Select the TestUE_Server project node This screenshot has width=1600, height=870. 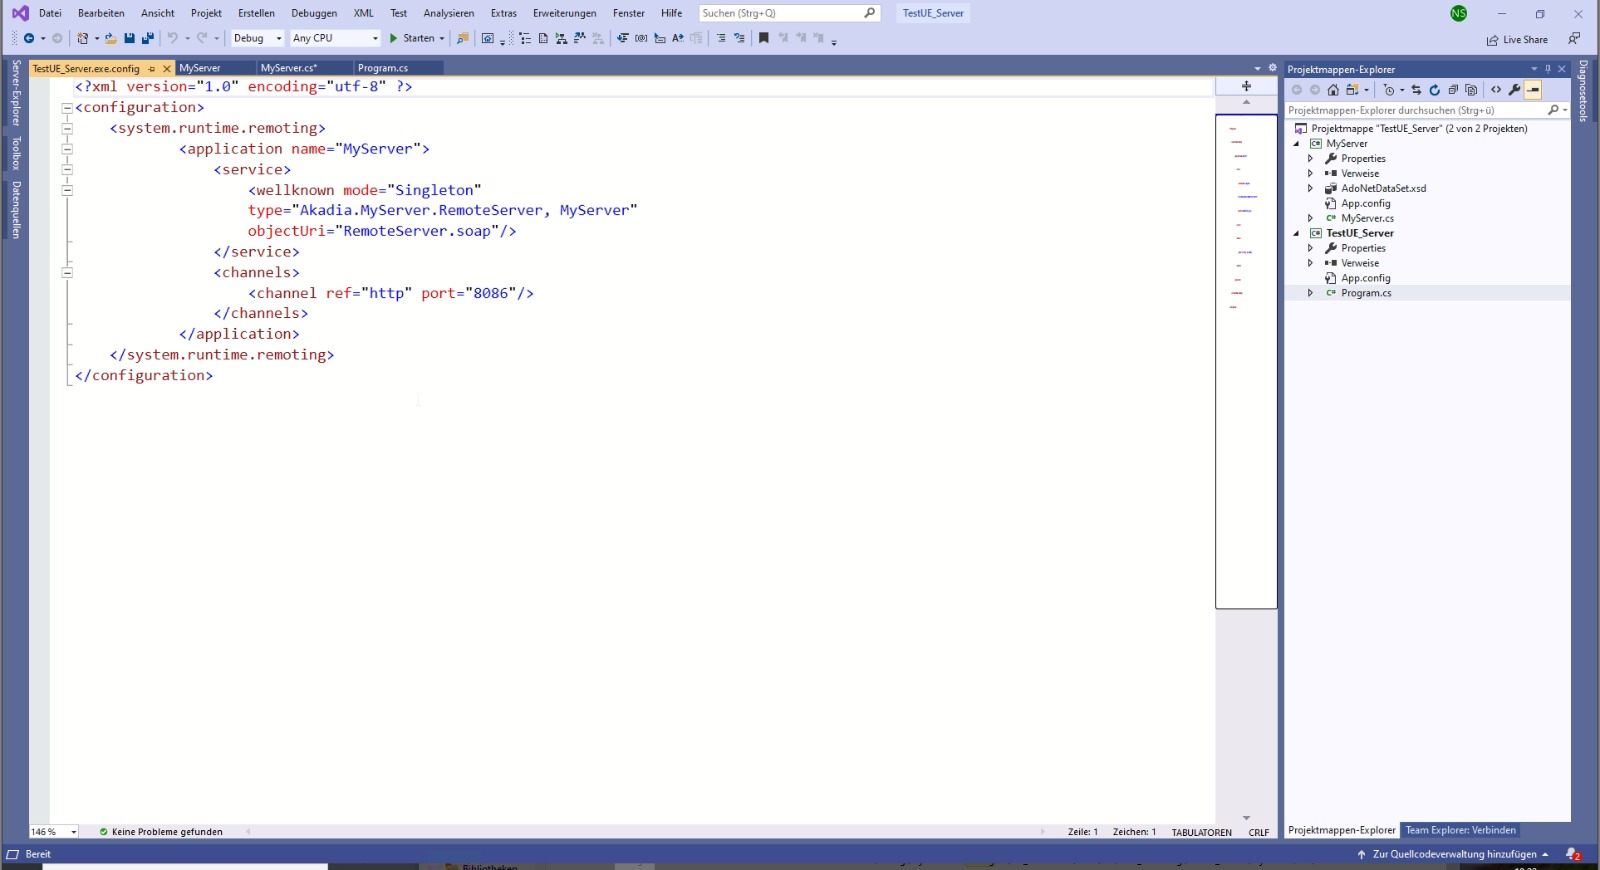(1359, 233)
